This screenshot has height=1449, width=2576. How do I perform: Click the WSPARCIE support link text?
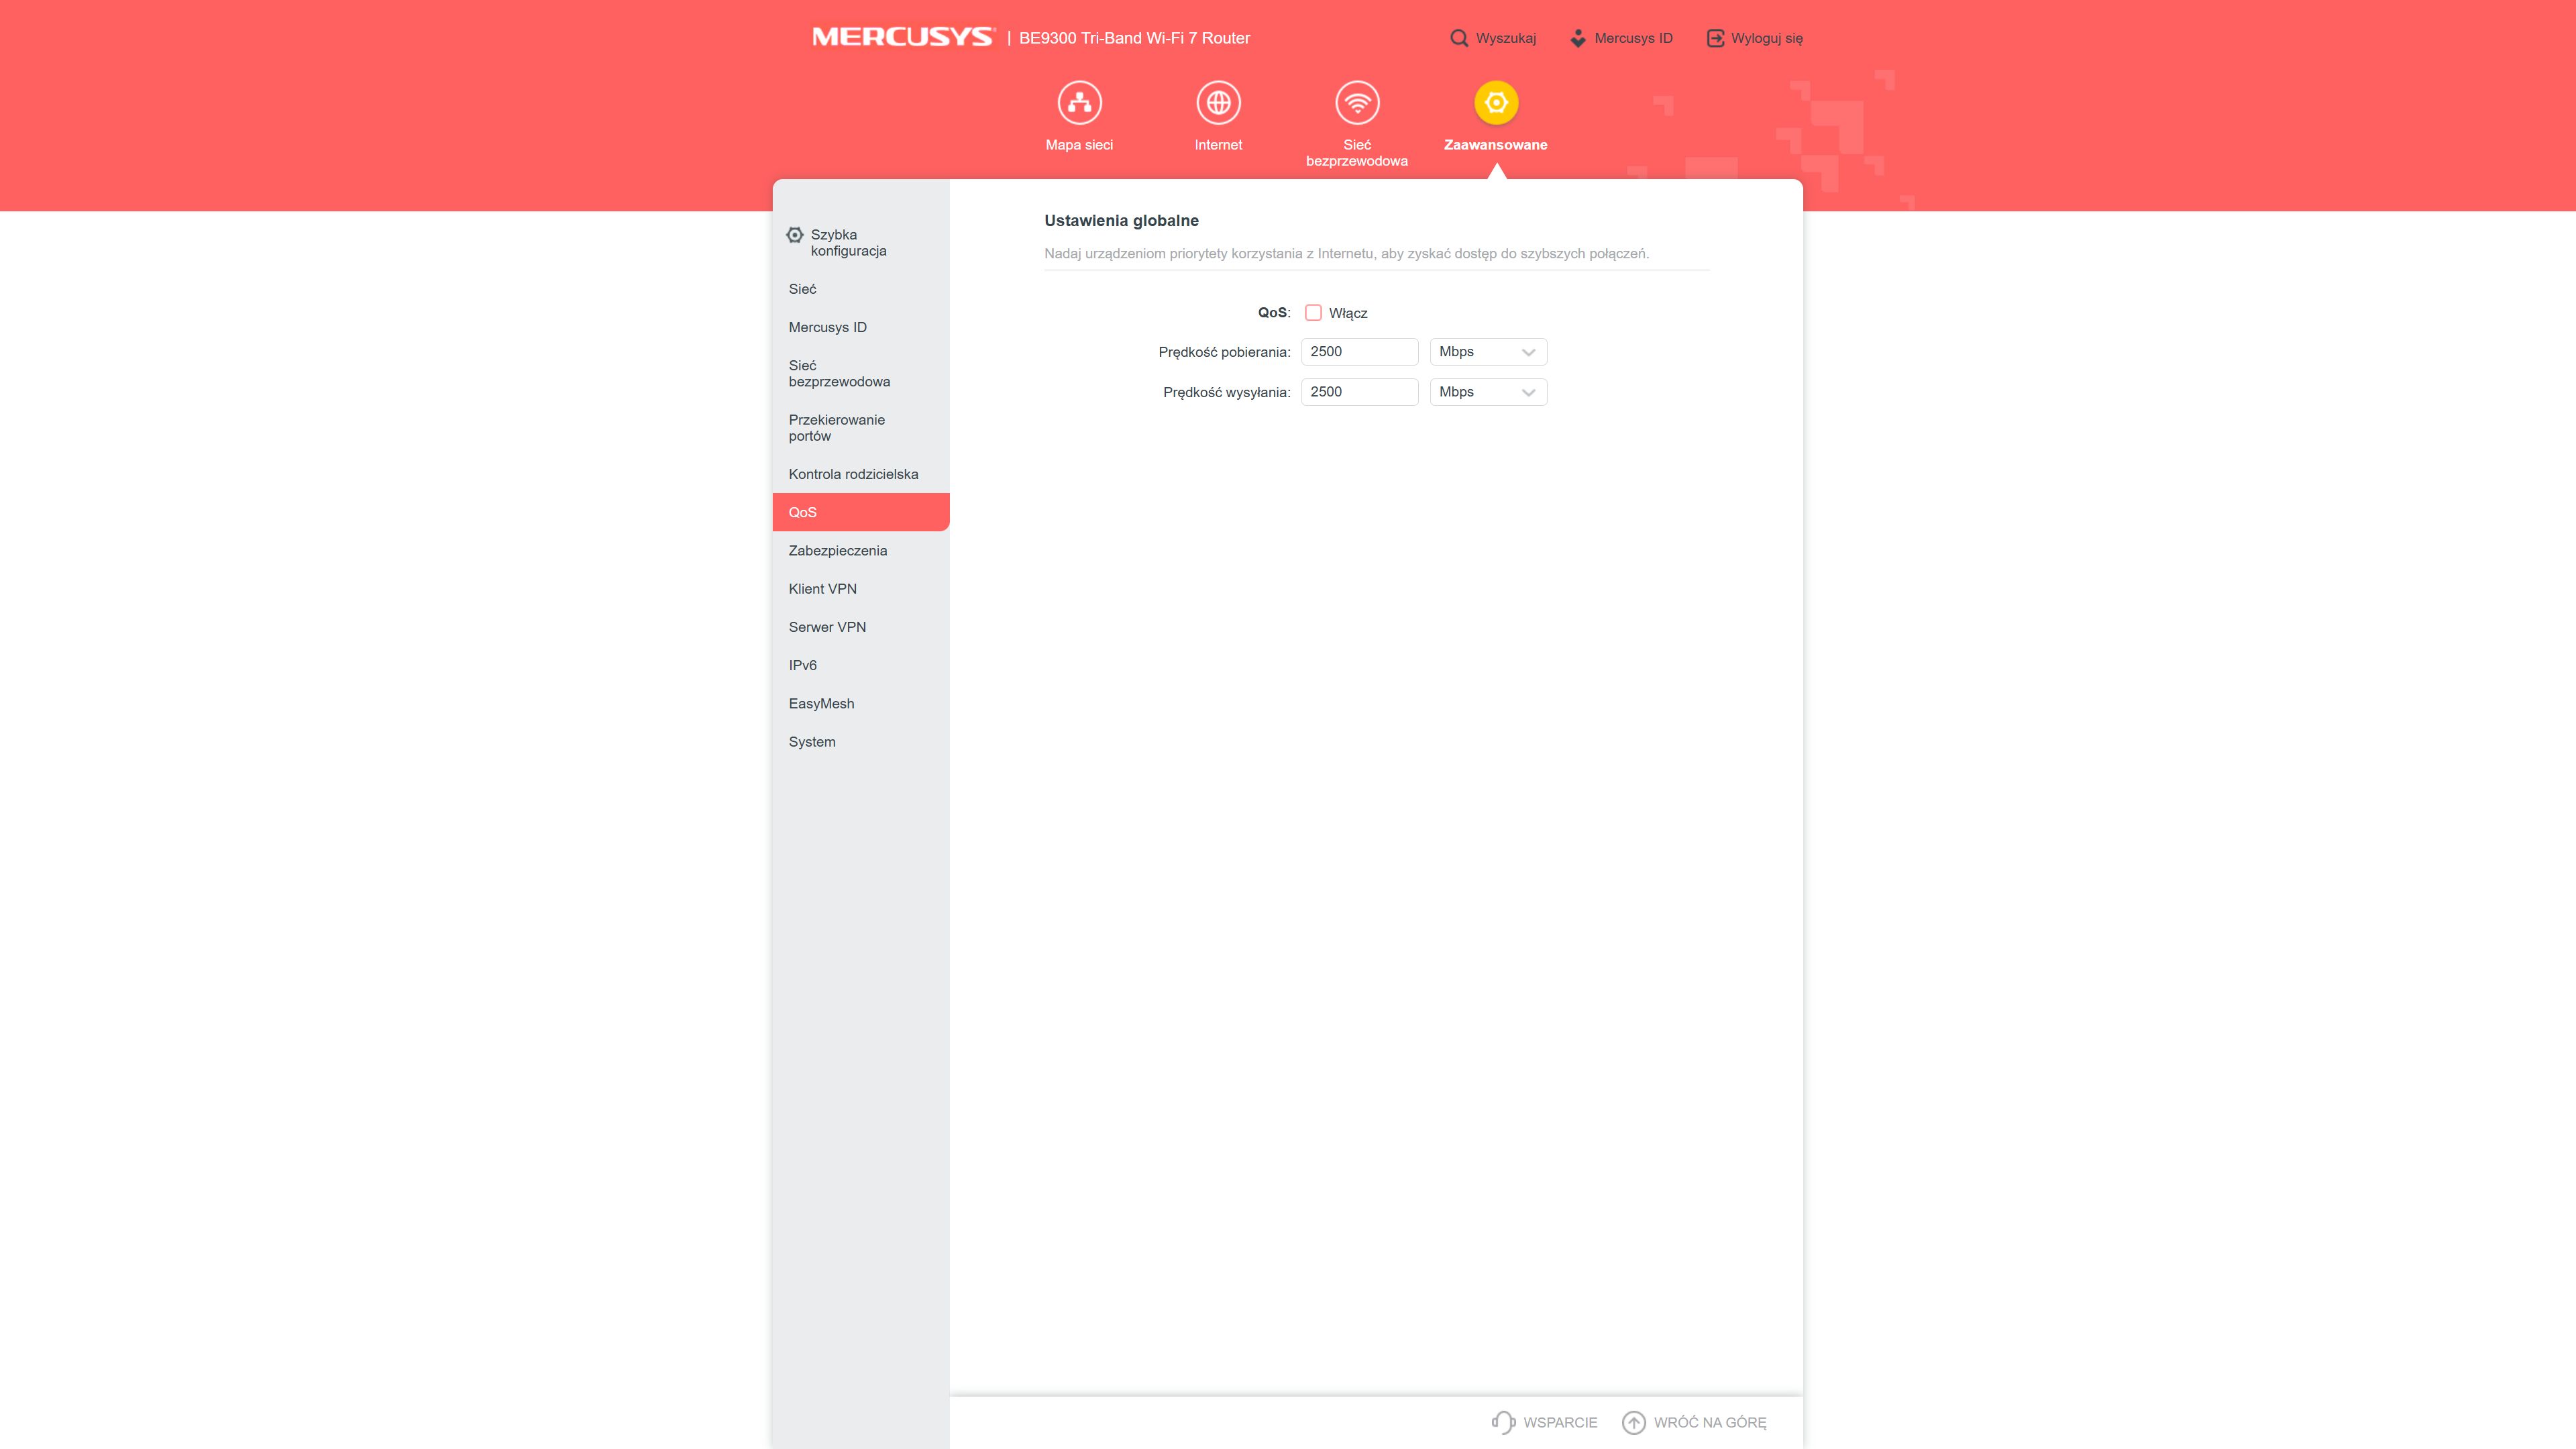[1560, 1422]
